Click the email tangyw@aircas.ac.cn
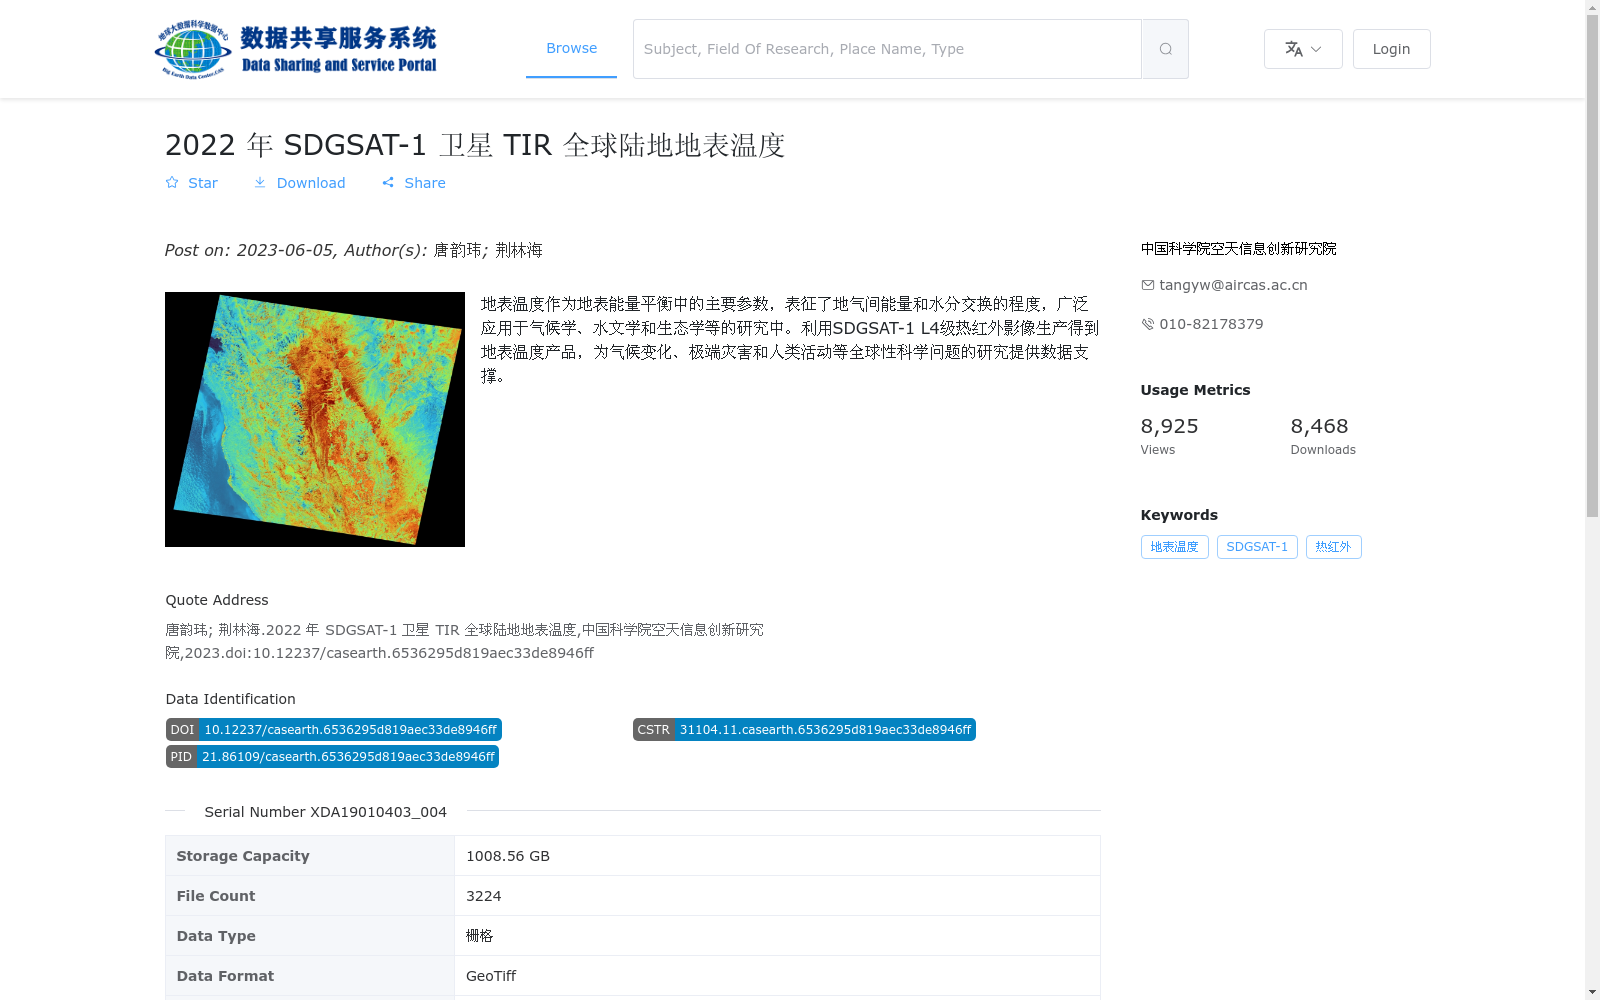1600x1000 pixels. [1233, 285]
